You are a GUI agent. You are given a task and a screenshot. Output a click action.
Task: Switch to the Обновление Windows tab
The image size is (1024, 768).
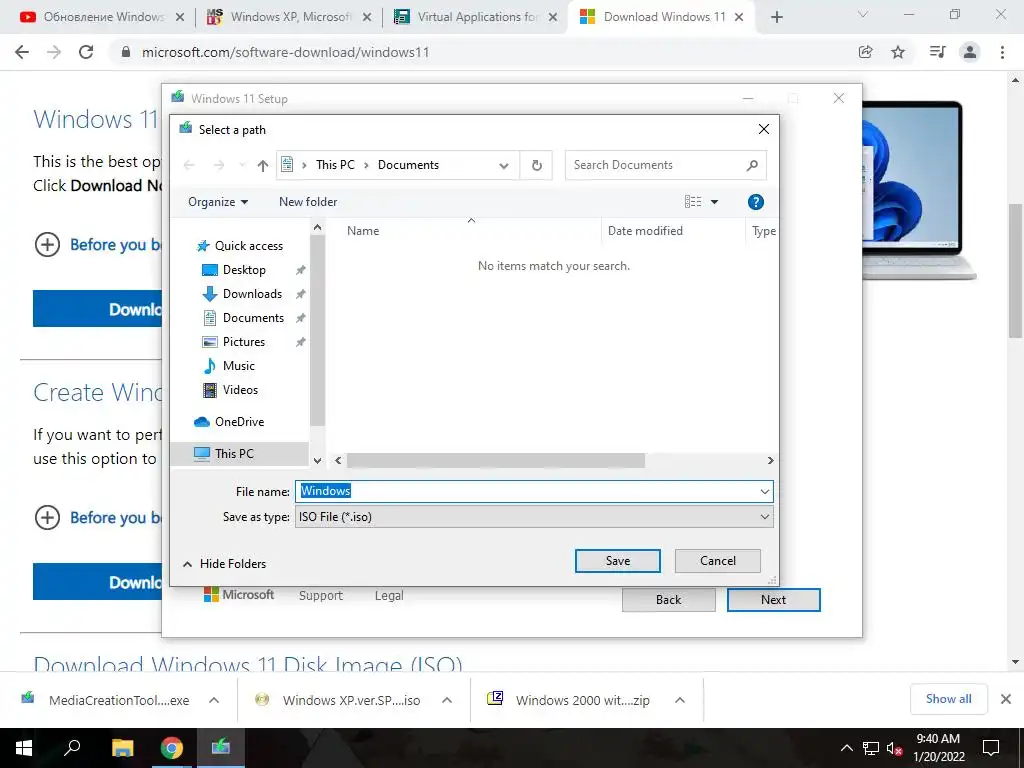pyautogui.click(x=102, y=17)
